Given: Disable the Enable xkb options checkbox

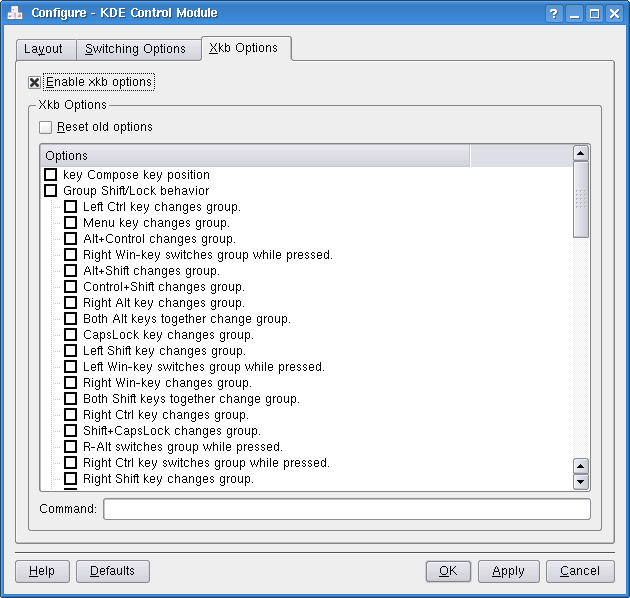Looking at the screenshot, I should point(34,82).
